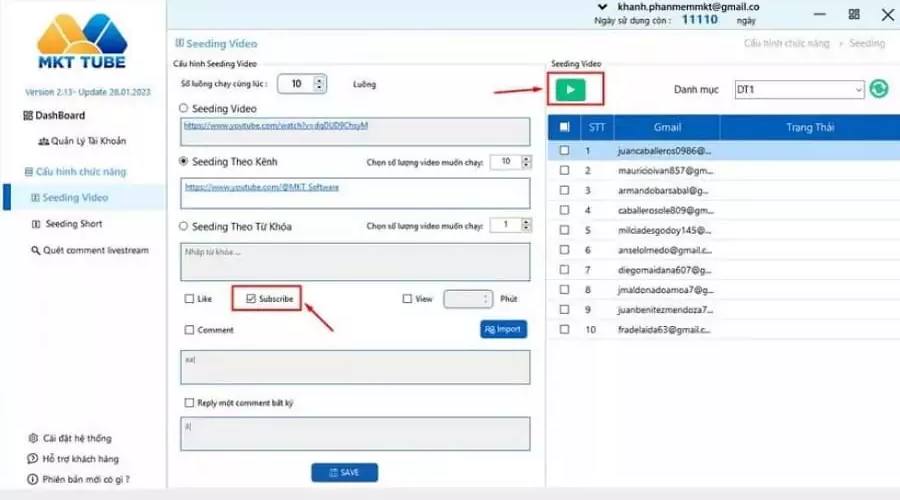Select the Seeding Video radio button
This screenshot has height=500, width=900.
click(x=183, y=108)
